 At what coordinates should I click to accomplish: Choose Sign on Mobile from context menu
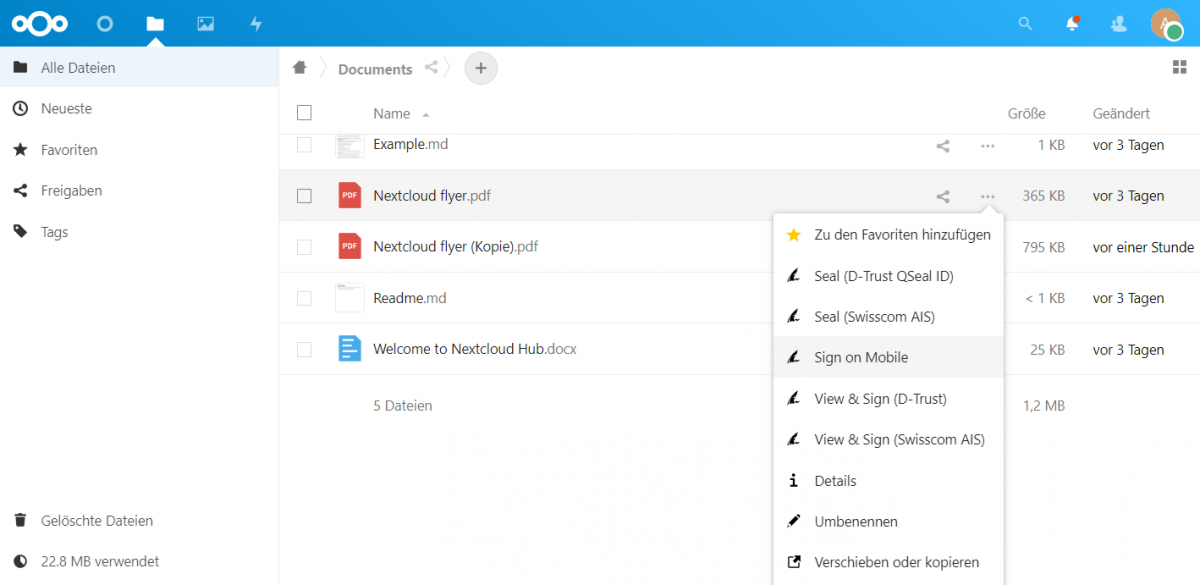(861, 357)
